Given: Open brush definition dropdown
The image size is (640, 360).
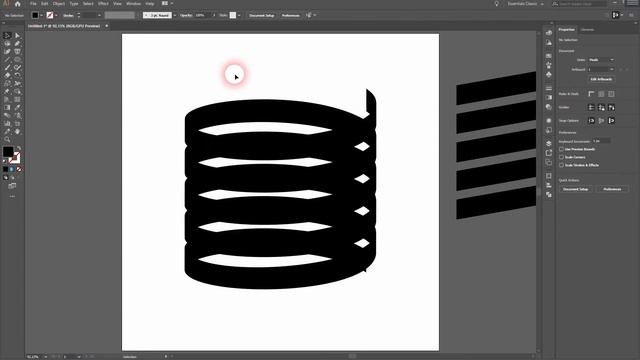Looking at the screenshot, I should point(175,16).
